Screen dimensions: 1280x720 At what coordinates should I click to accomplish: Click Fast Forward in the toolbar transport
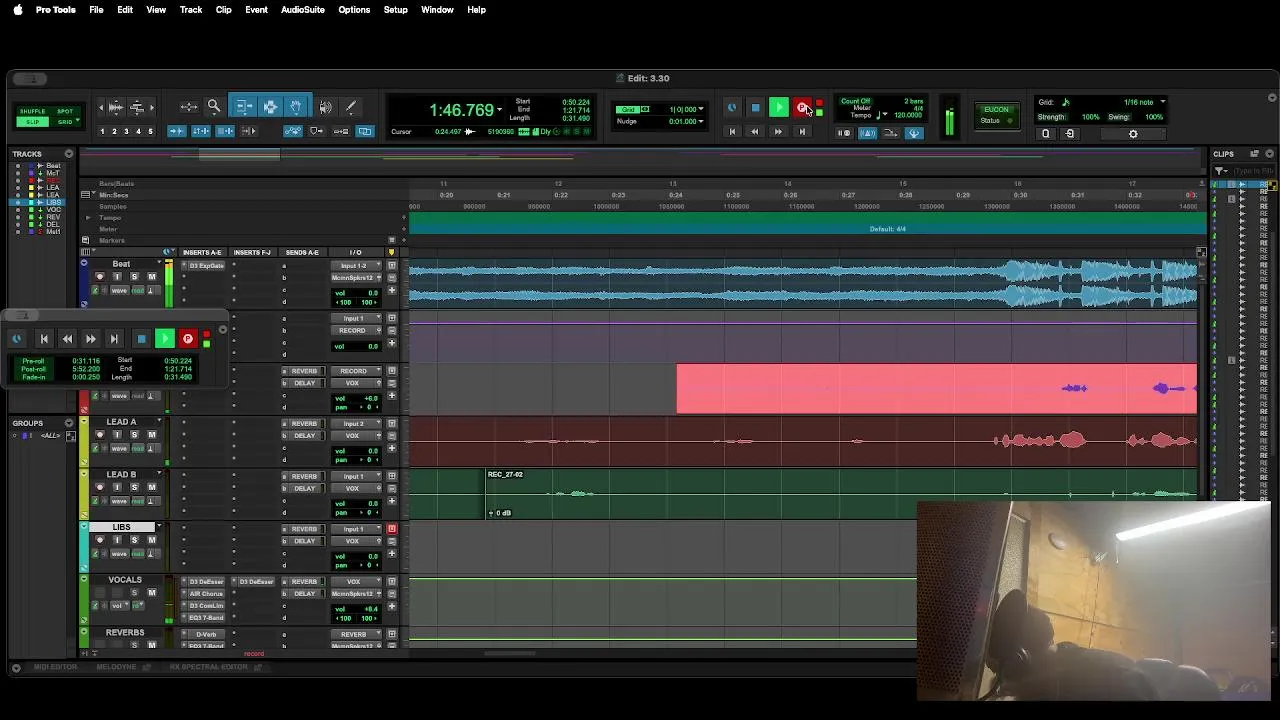point(778,132)
